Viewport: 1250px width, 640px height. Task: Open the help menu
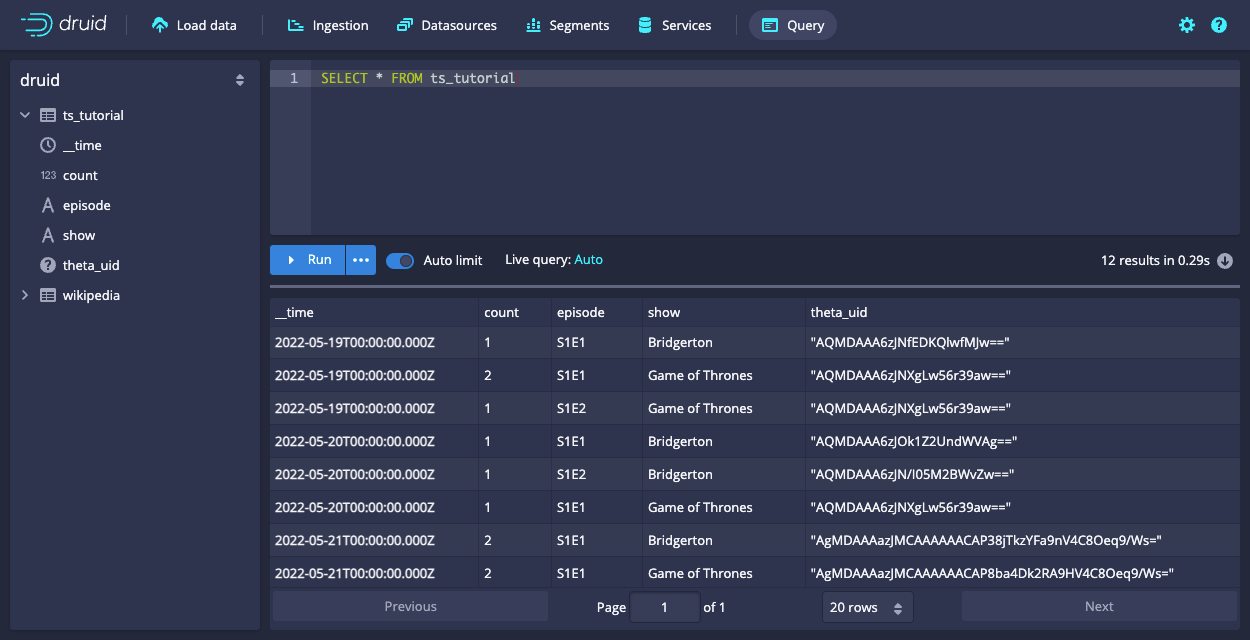click(x=1218, y=25)
